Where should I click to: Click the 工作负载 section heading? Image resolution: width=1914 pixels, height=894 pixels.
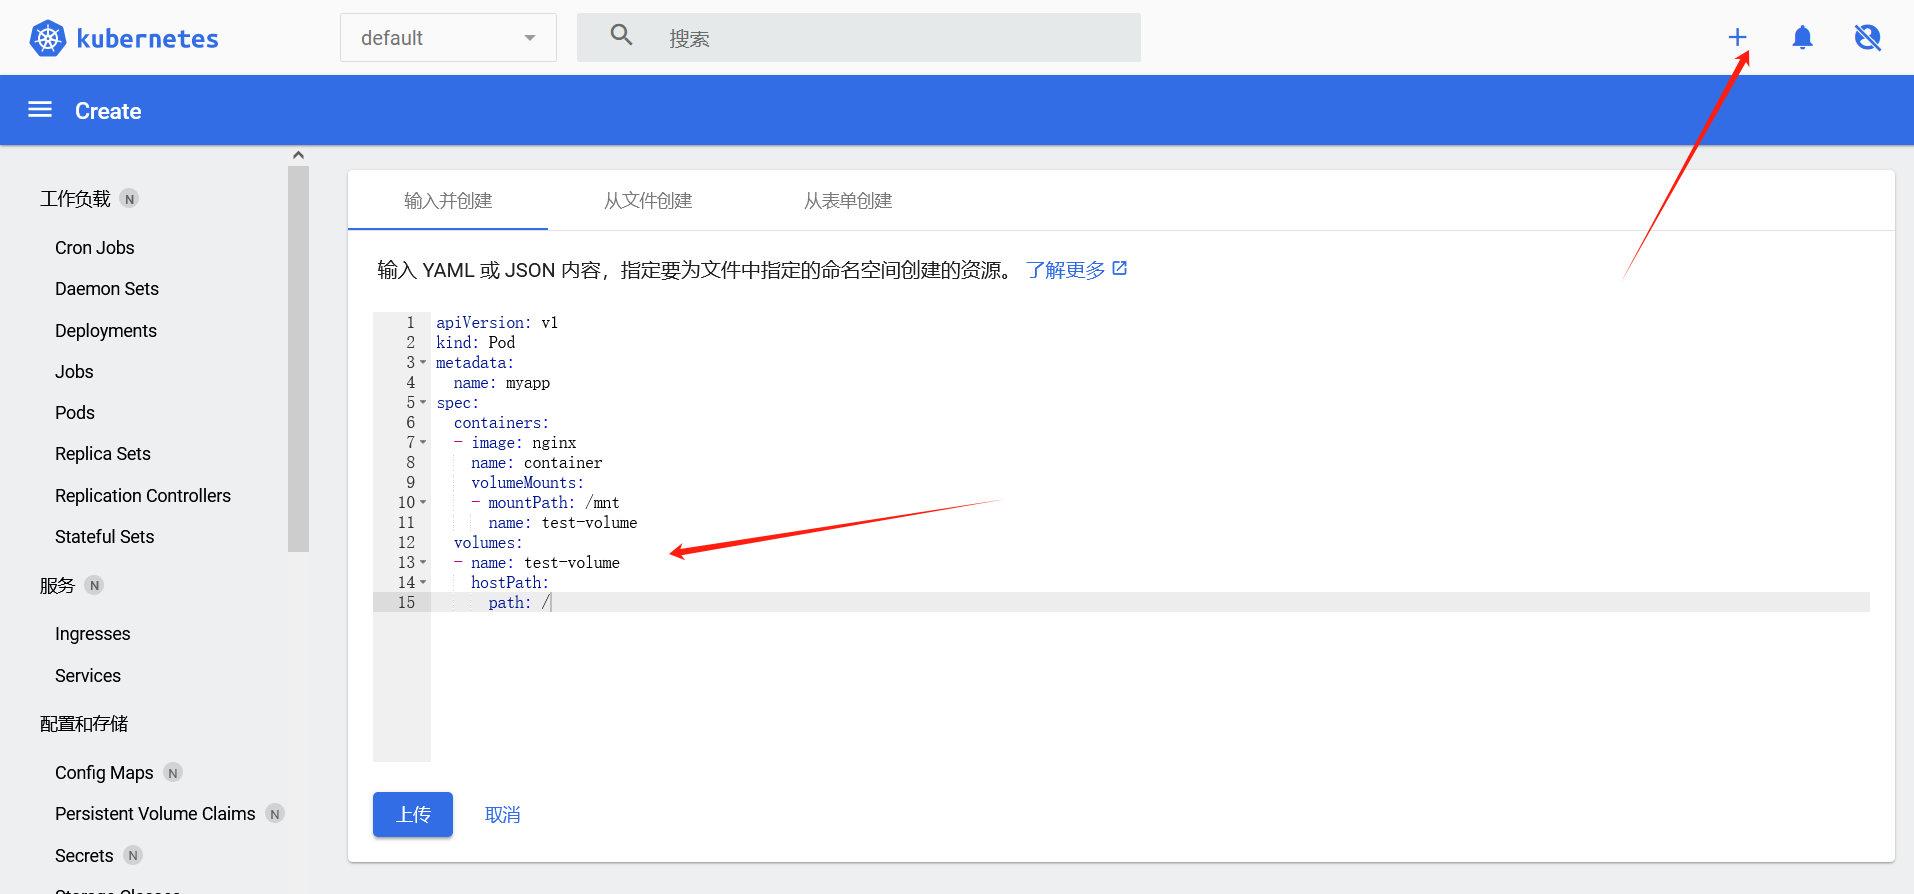75,199
